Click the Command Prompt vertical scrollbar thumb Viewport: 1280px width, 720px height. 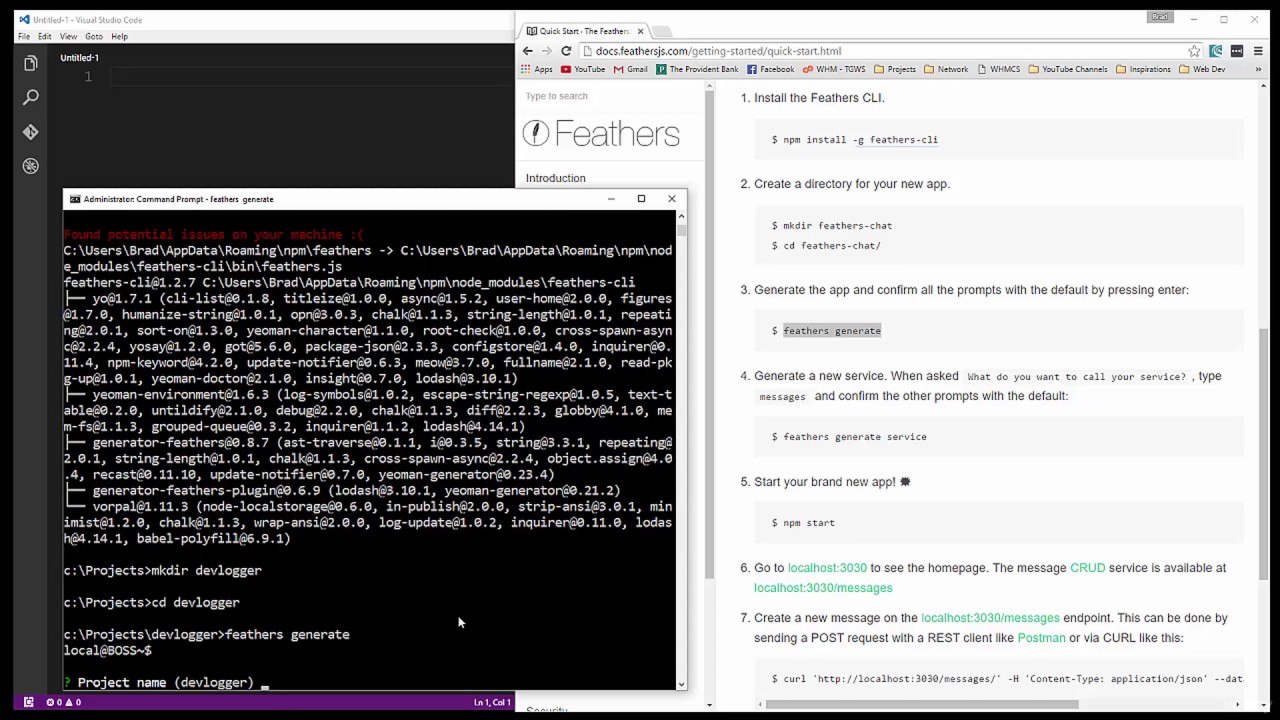coord(681,230)
